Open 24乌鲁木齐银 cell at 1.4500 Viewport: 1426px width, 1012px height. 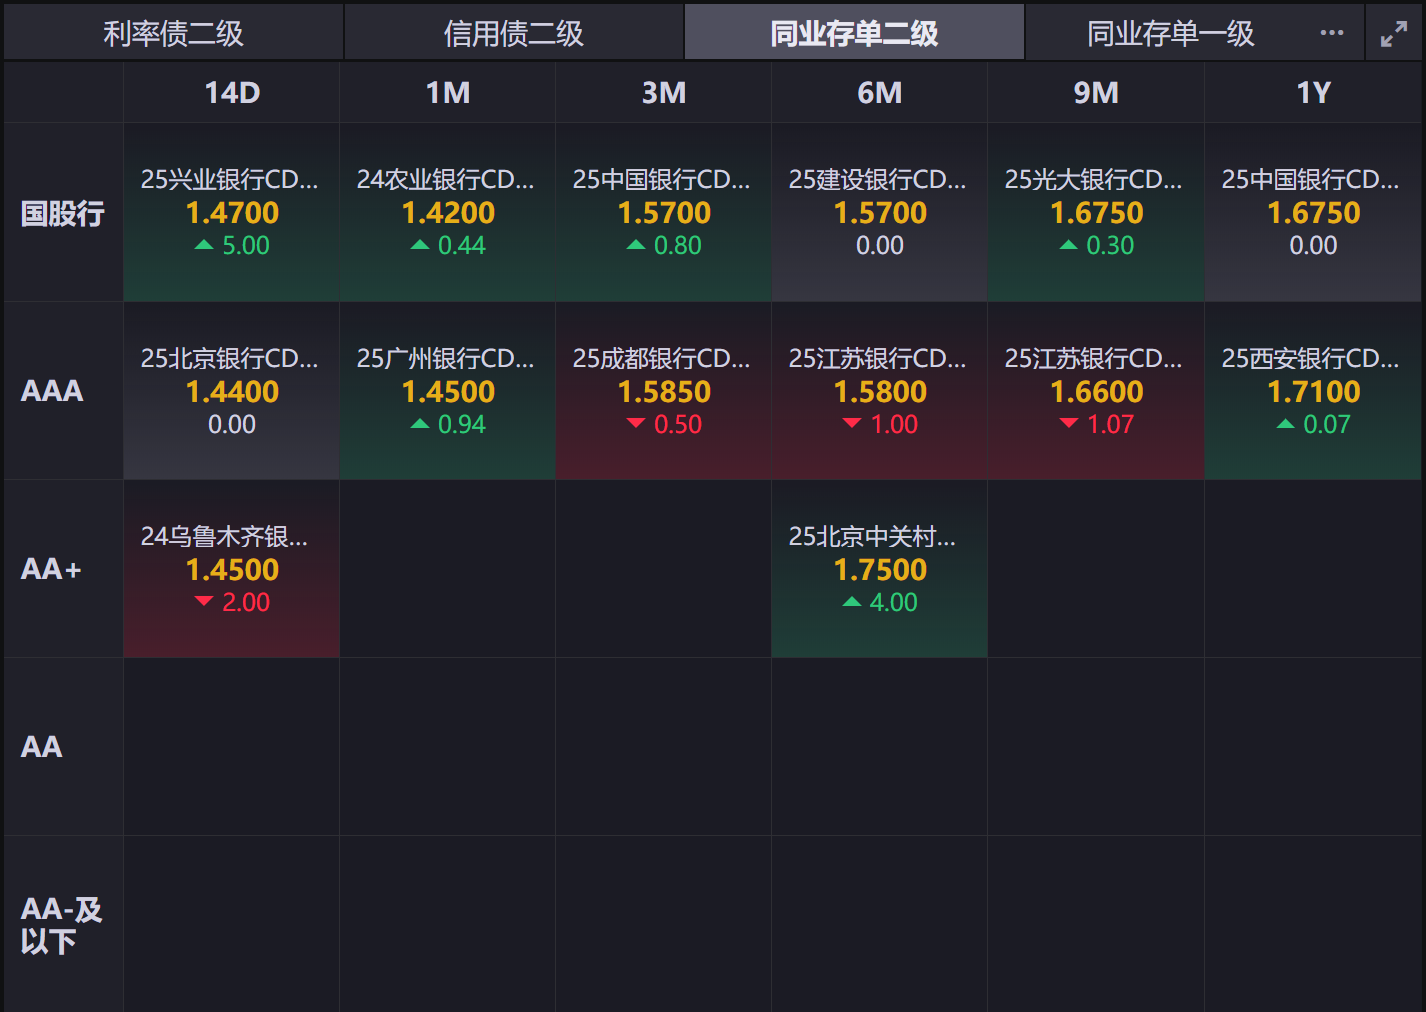point(232,569)
